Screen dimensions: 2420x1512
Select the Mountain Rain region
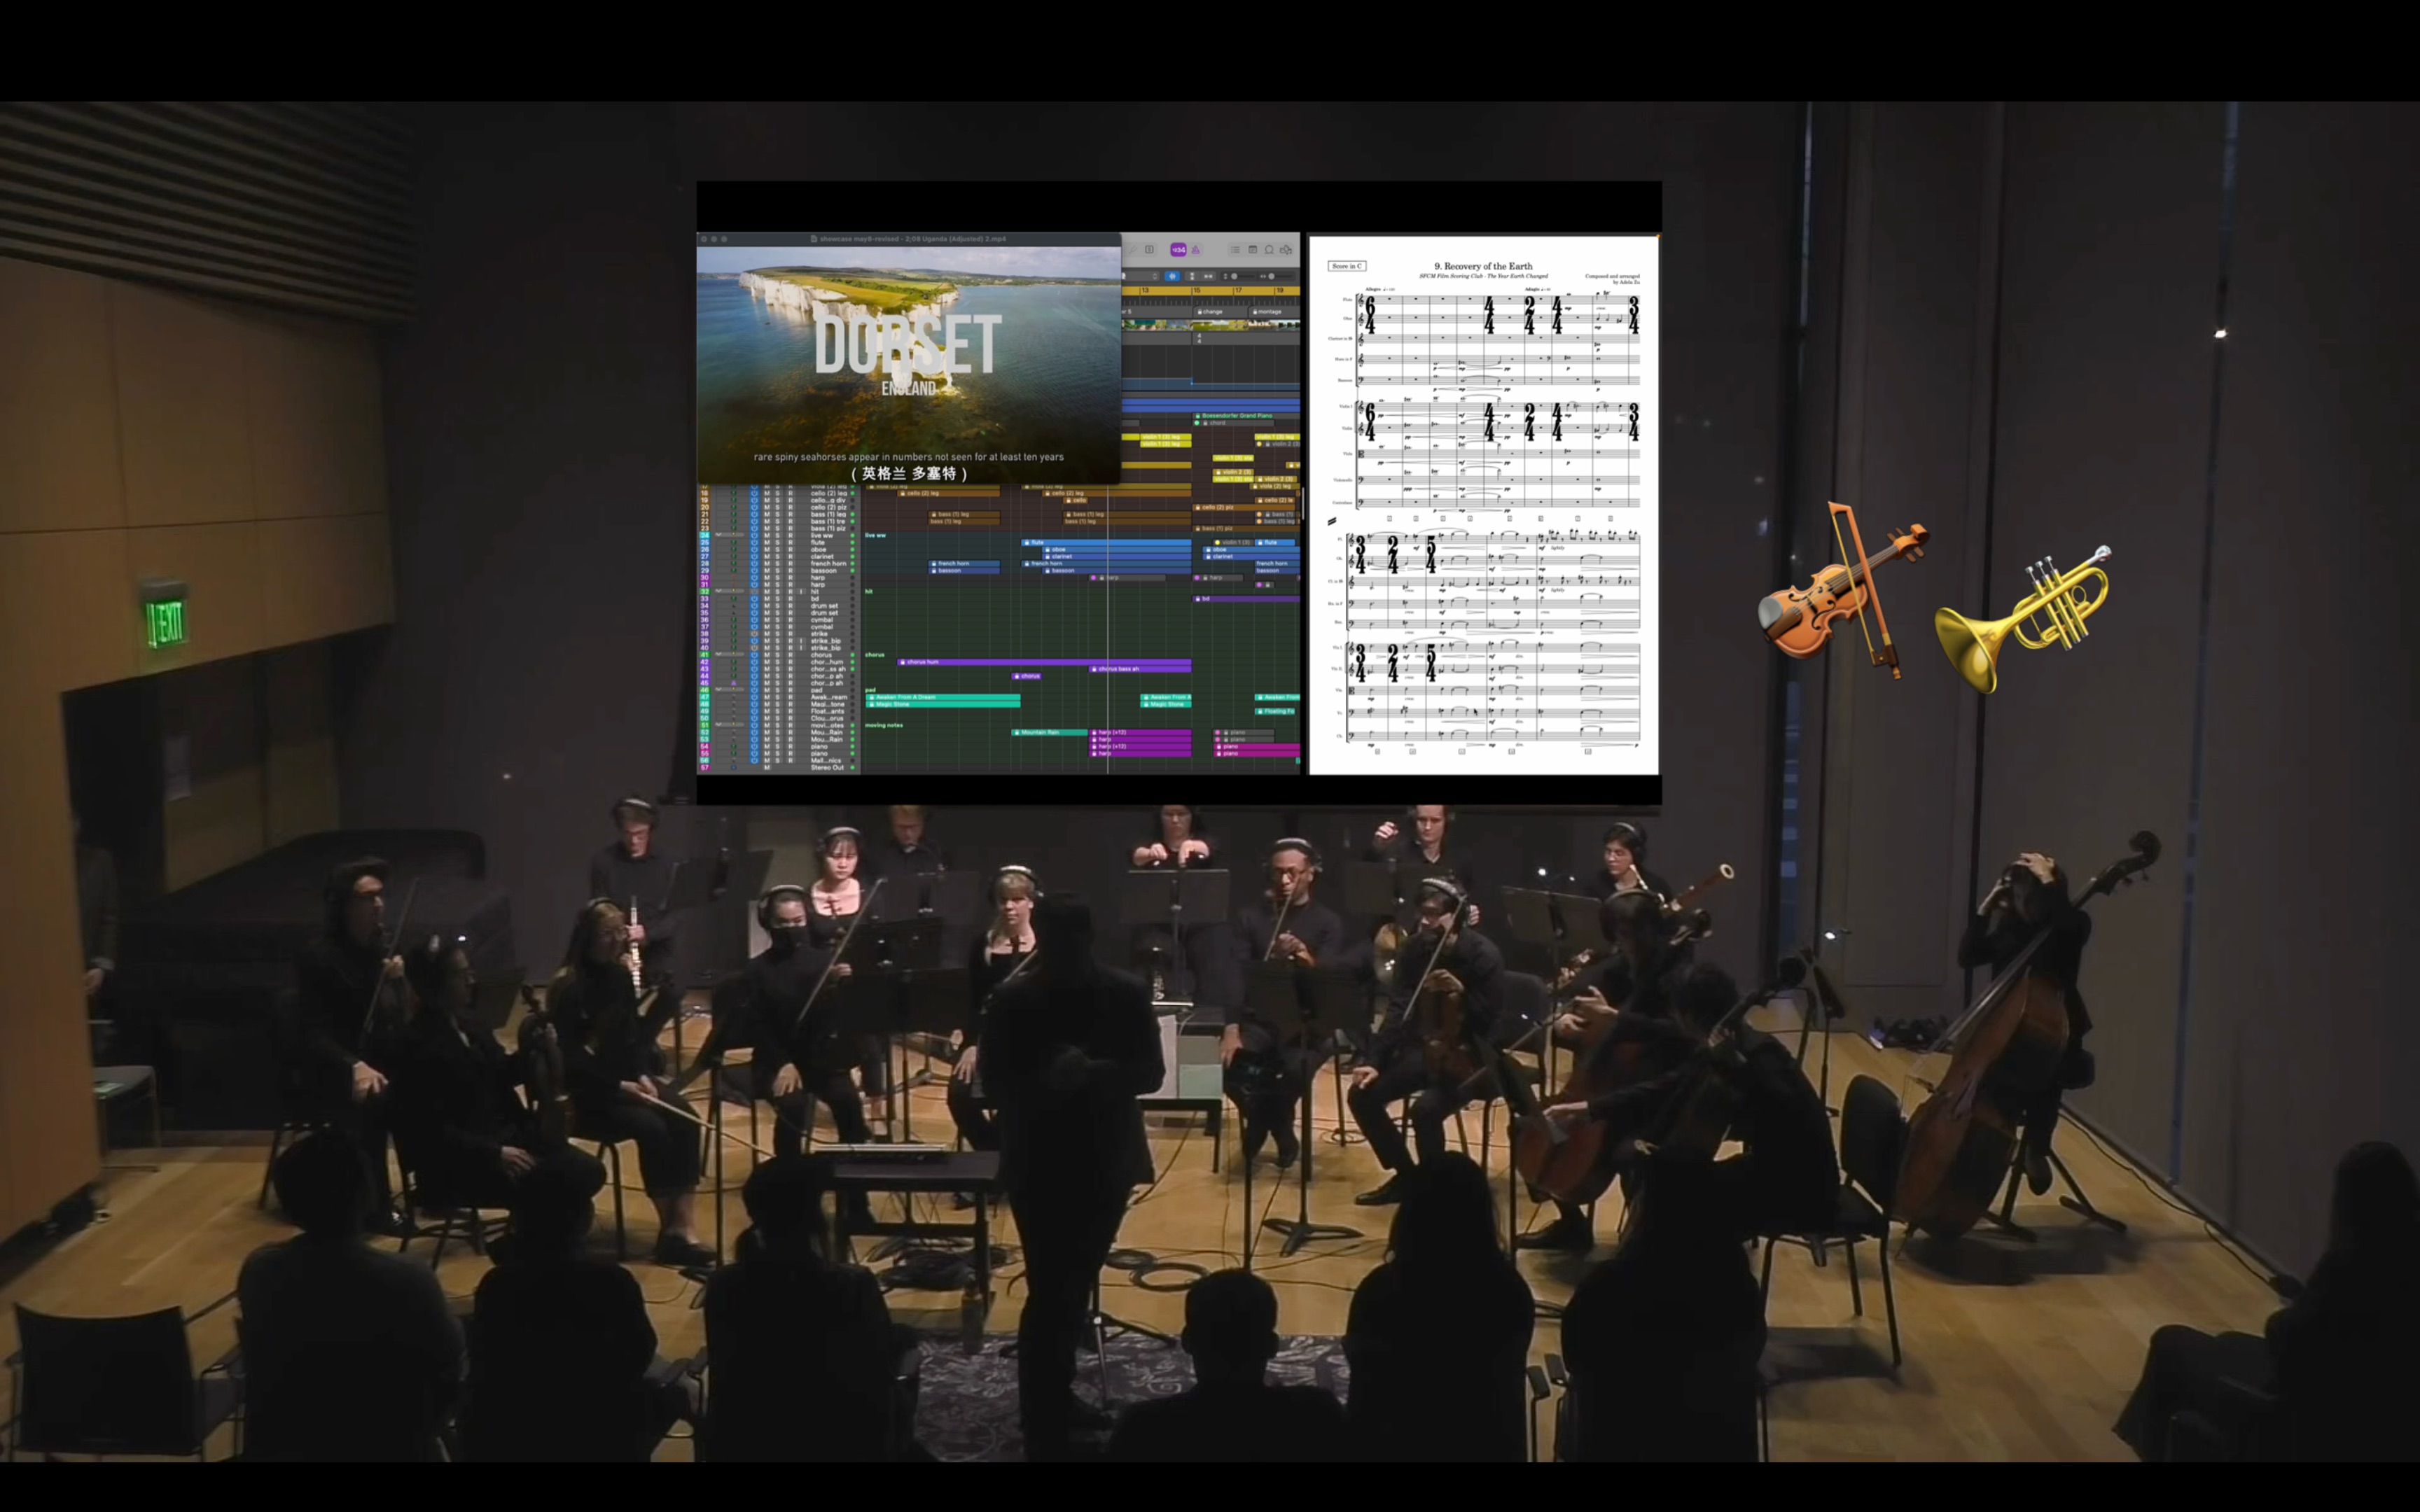(1050, 732)
